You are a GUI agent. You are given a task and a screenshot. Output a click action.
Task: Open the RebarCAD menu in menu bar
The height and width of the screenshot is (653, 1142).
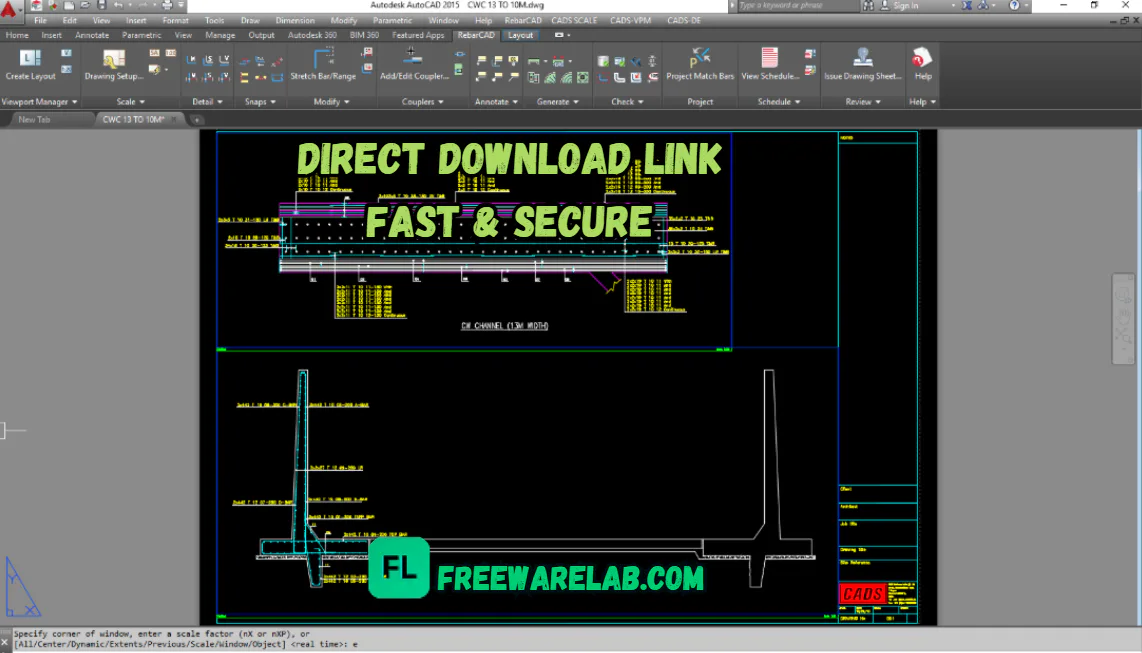tap(522, 20)
